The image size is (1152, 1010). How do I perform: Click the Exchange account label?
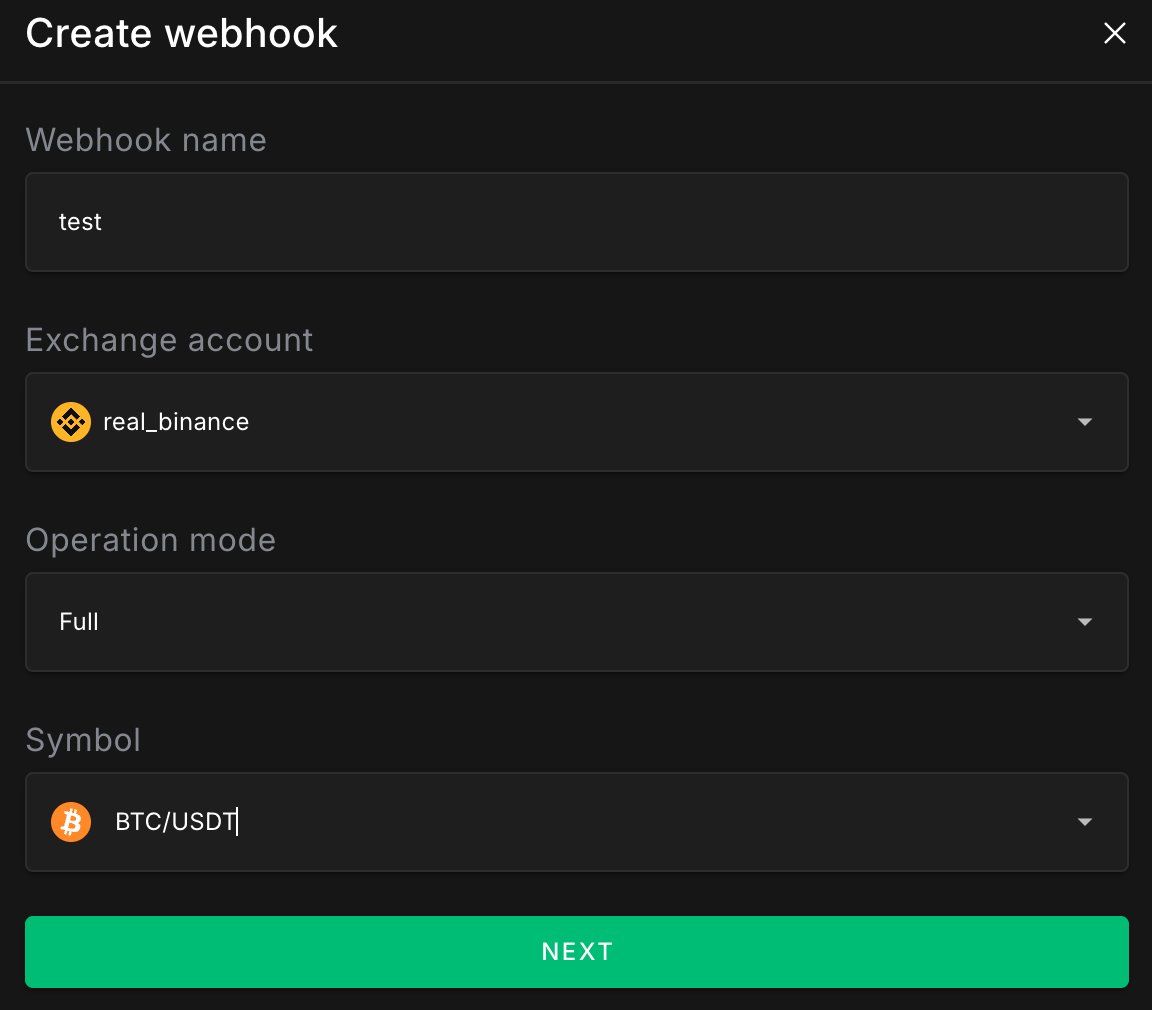click(169, 340)
